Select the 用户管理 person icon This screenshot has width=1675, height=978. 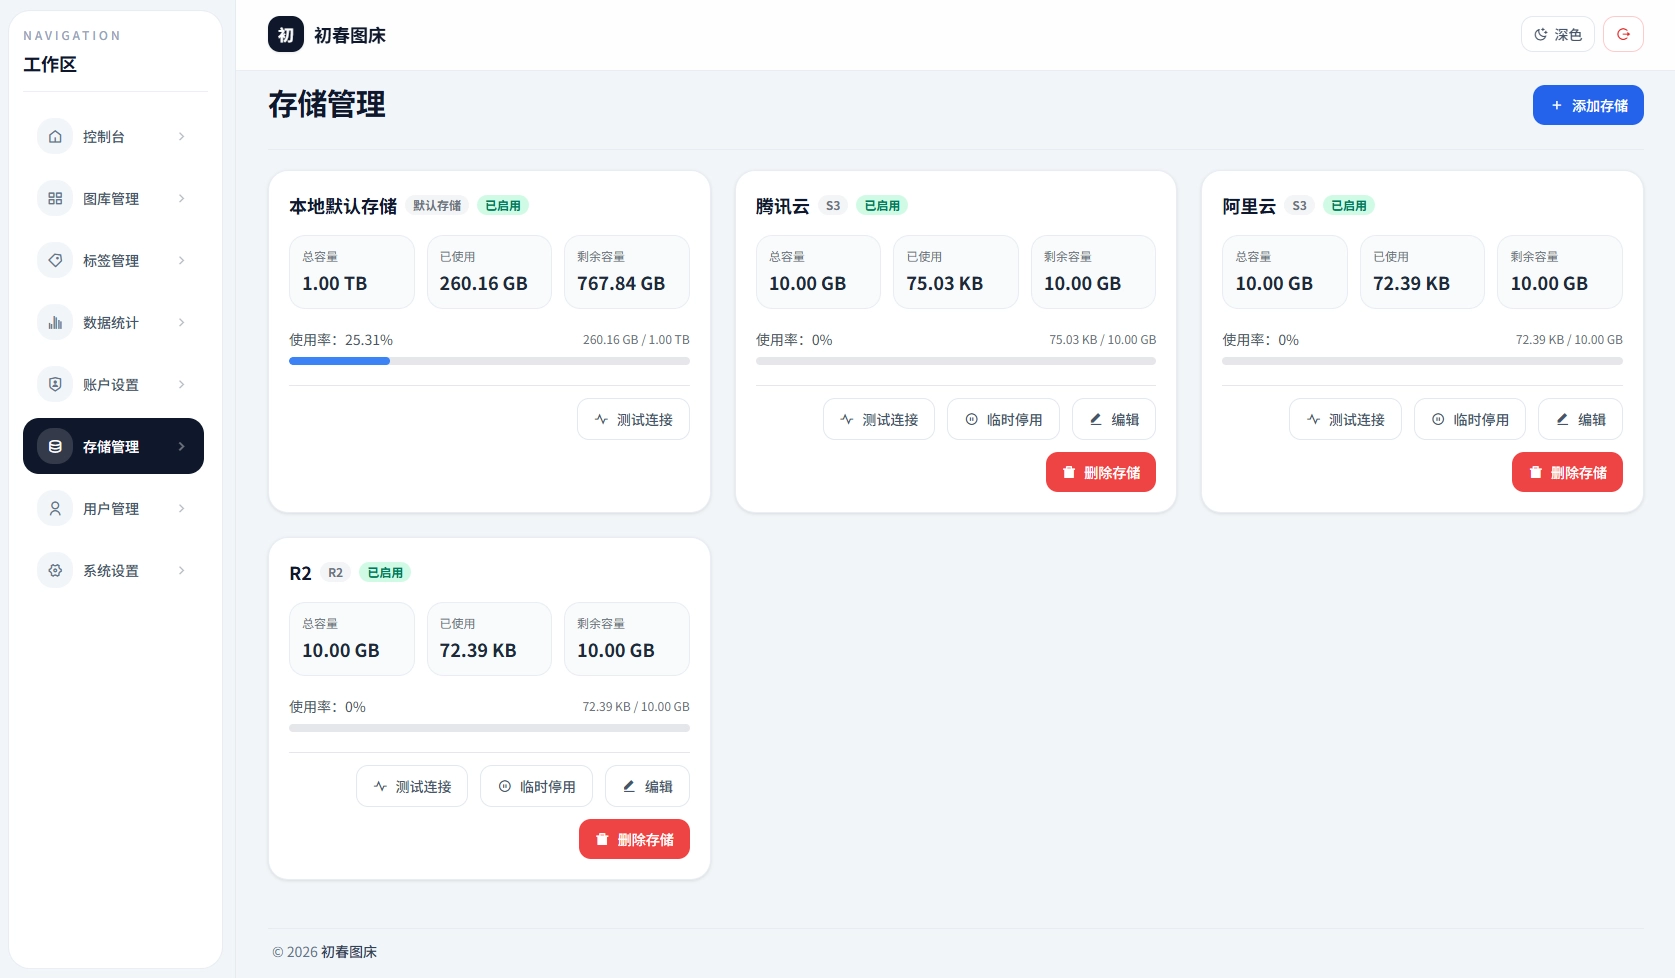point(55,508)
